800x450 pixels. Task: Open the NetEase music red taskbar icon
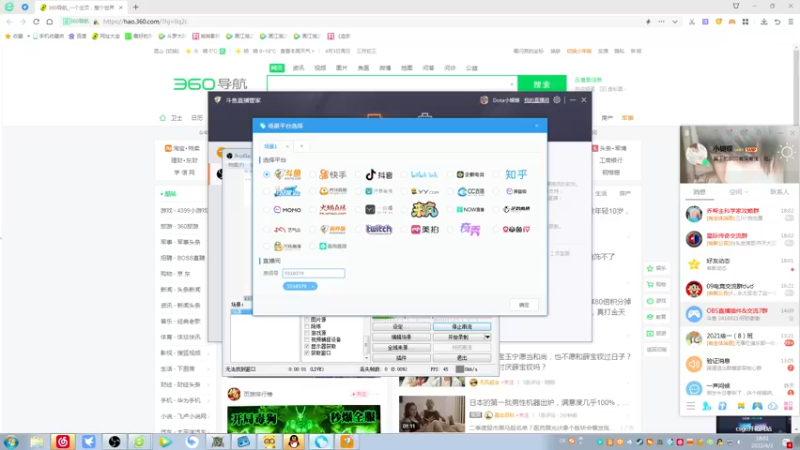click(63, 441)
